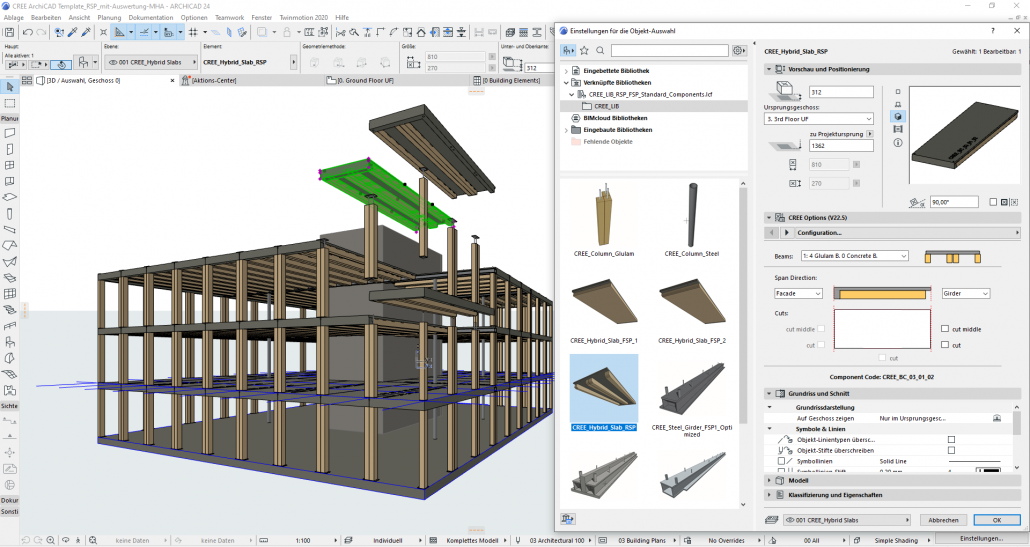This screenshot has width=1030, height=547.
Task: Click the Undo arrow in toolbar
Action: (x=27, y=33)
